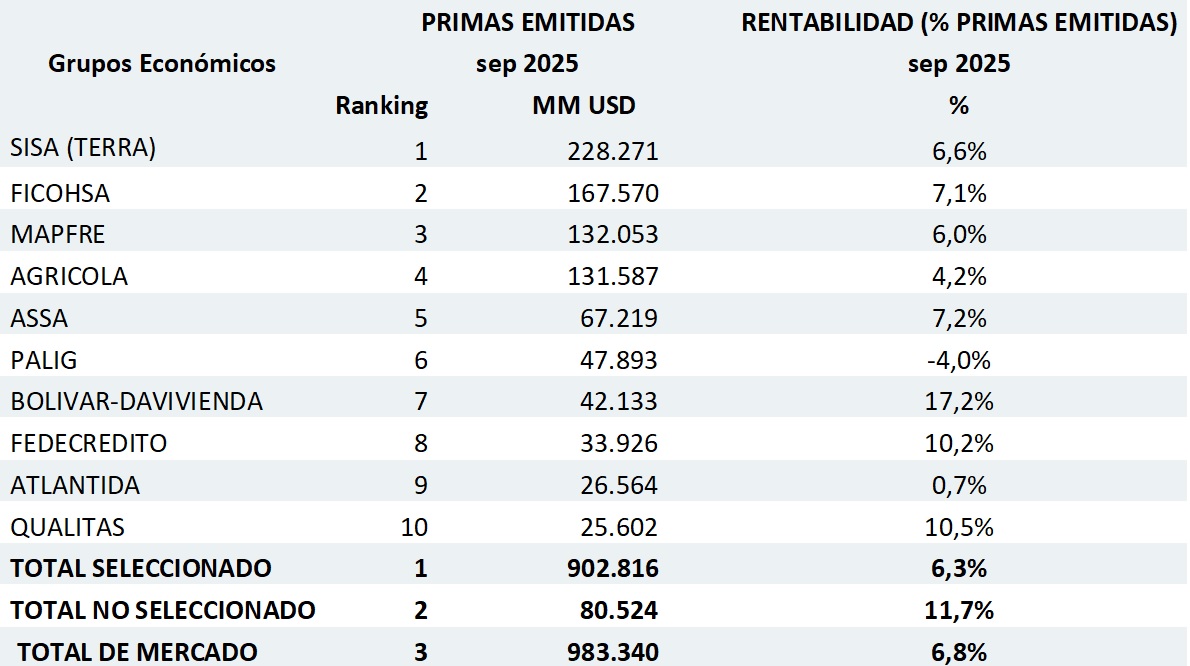This screenshot has height=666, width=1190.
Task: Select the TOTAL SELECCIONADO row label
Action: point(141,568)
